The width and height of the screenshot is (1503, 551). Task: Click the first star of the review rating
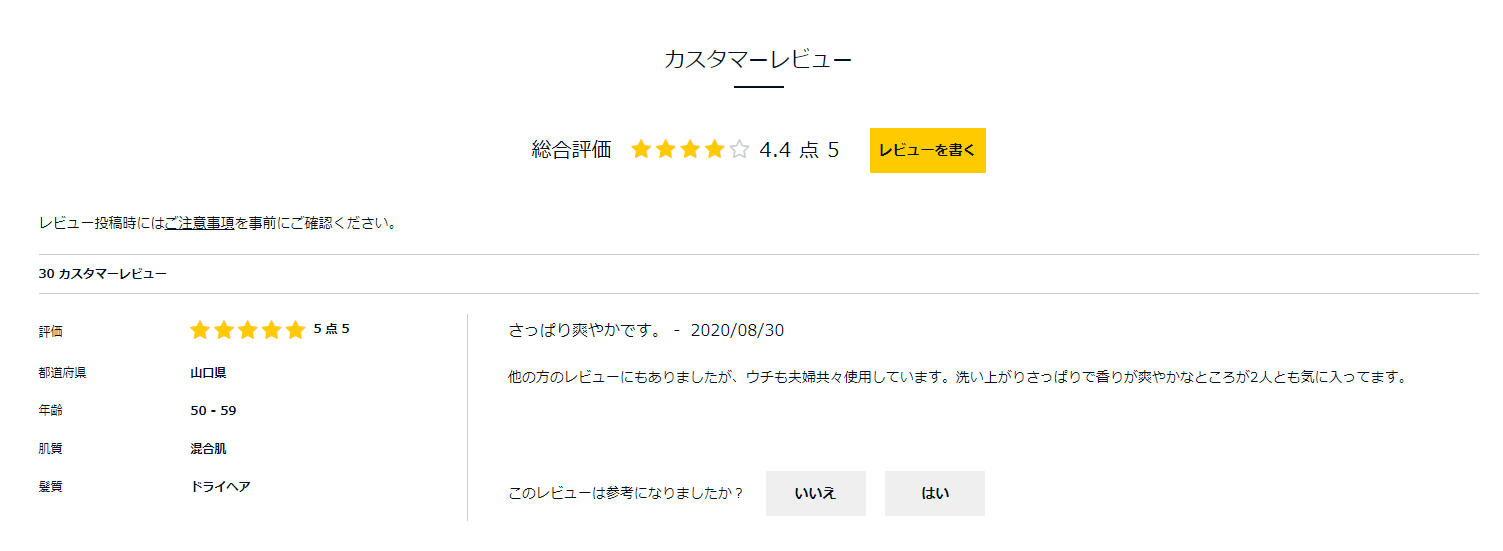(200, 330)
